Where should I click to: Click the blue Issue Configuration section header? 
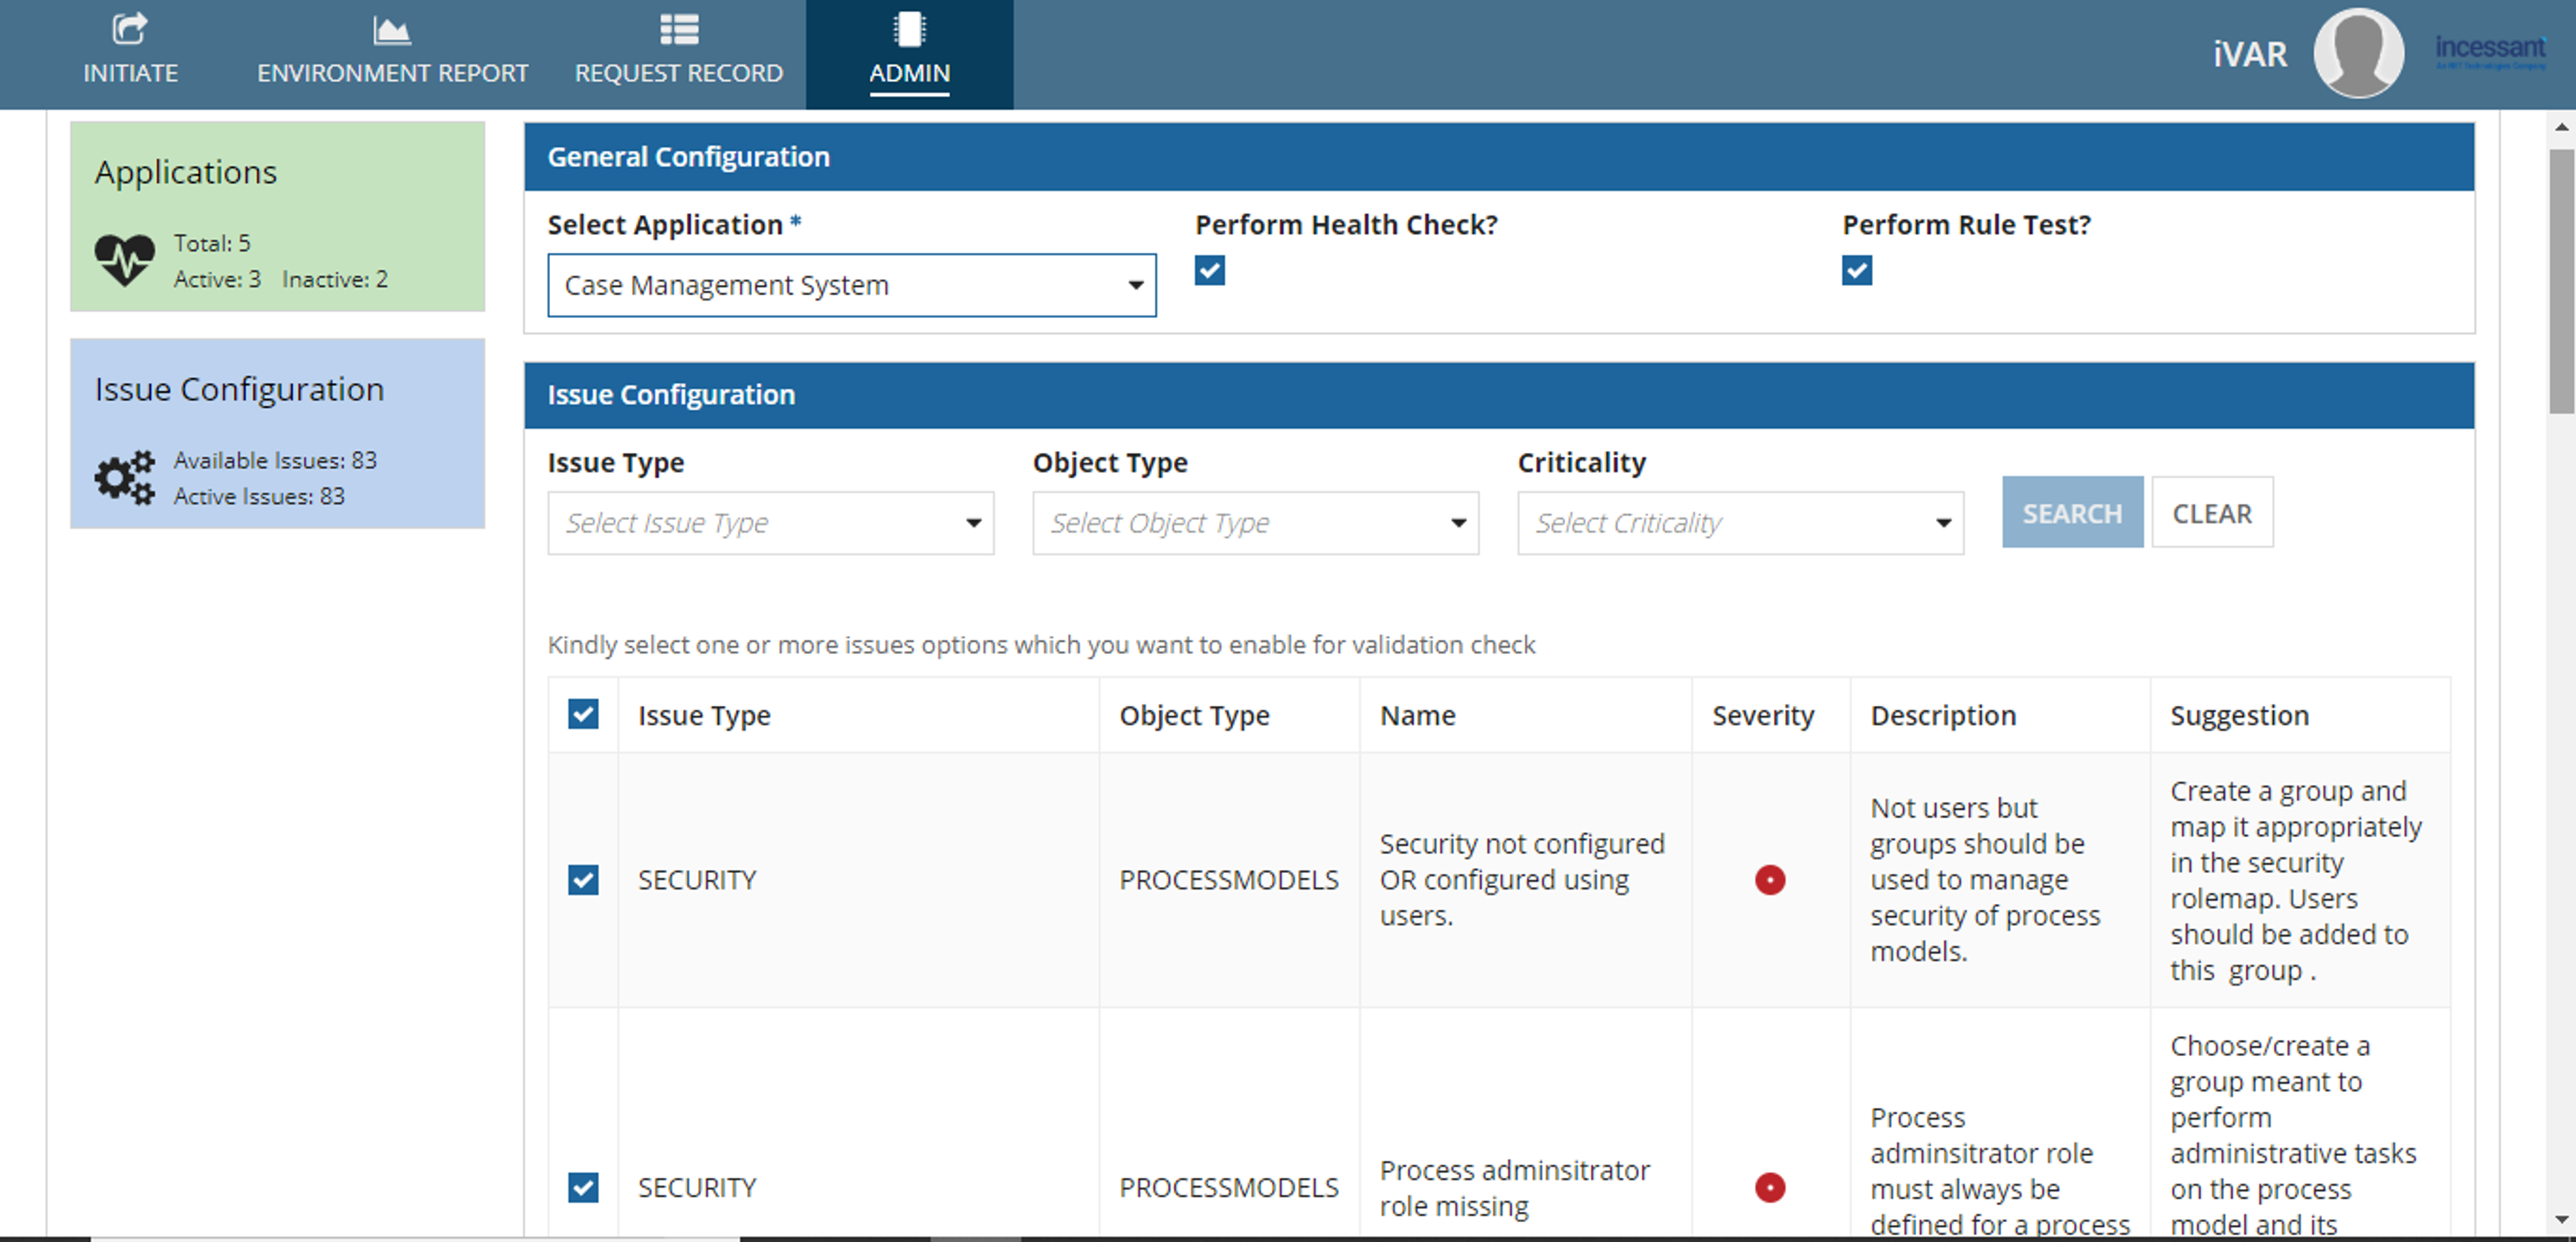[1499, 394]
